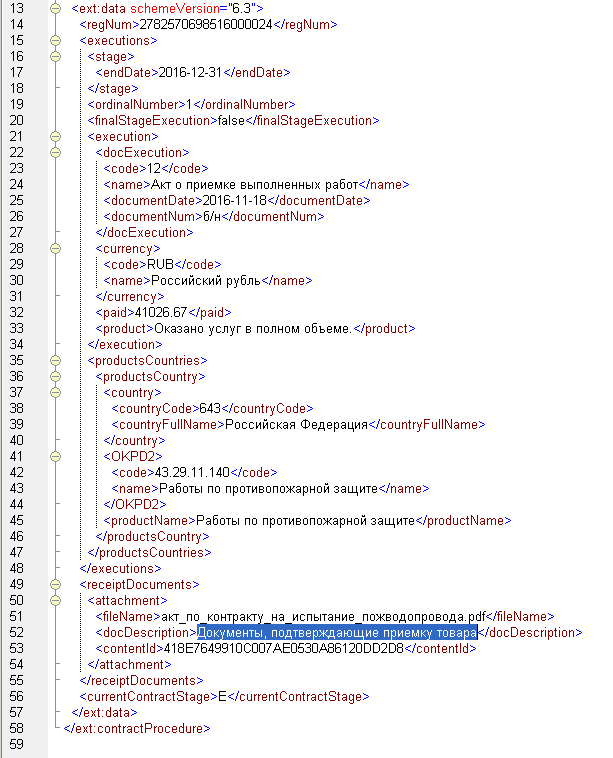Collapse the country node on line 37
613x758 pixels.
point(56,392)
